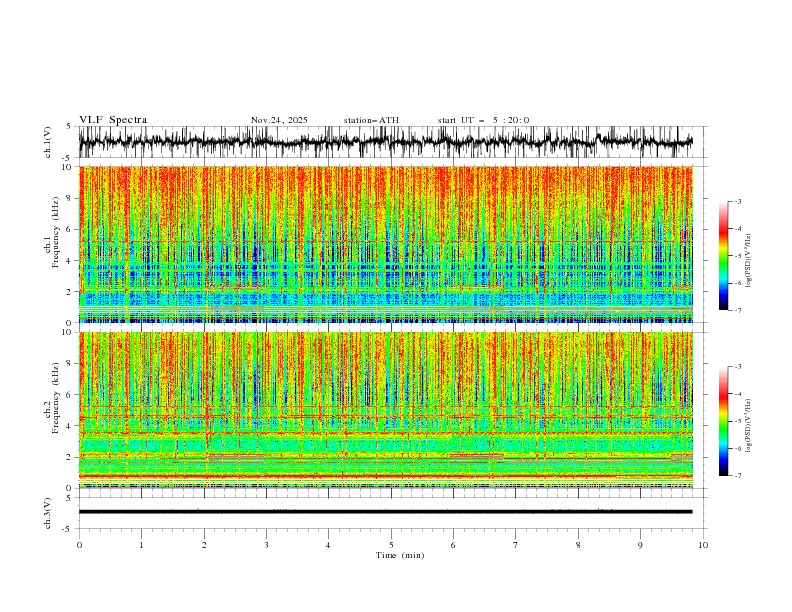Select the "ch.1 Frequency (kHz)" axis label

[52, 233]
